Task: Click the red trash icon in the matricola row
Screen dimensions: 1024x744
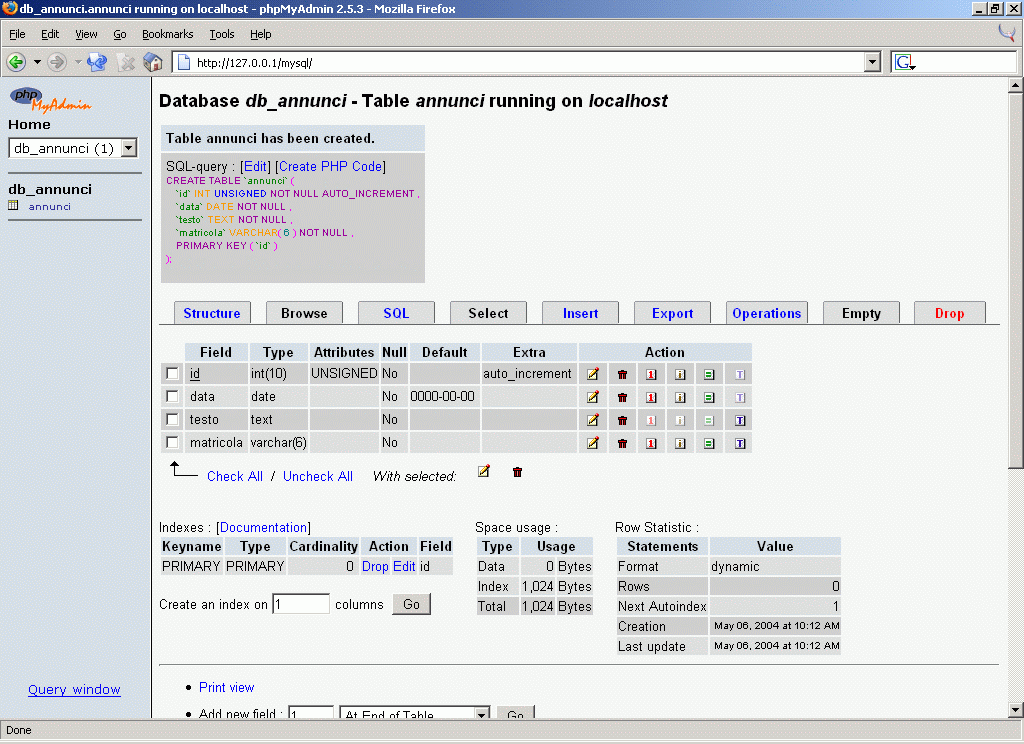Action: coord(622,443)
